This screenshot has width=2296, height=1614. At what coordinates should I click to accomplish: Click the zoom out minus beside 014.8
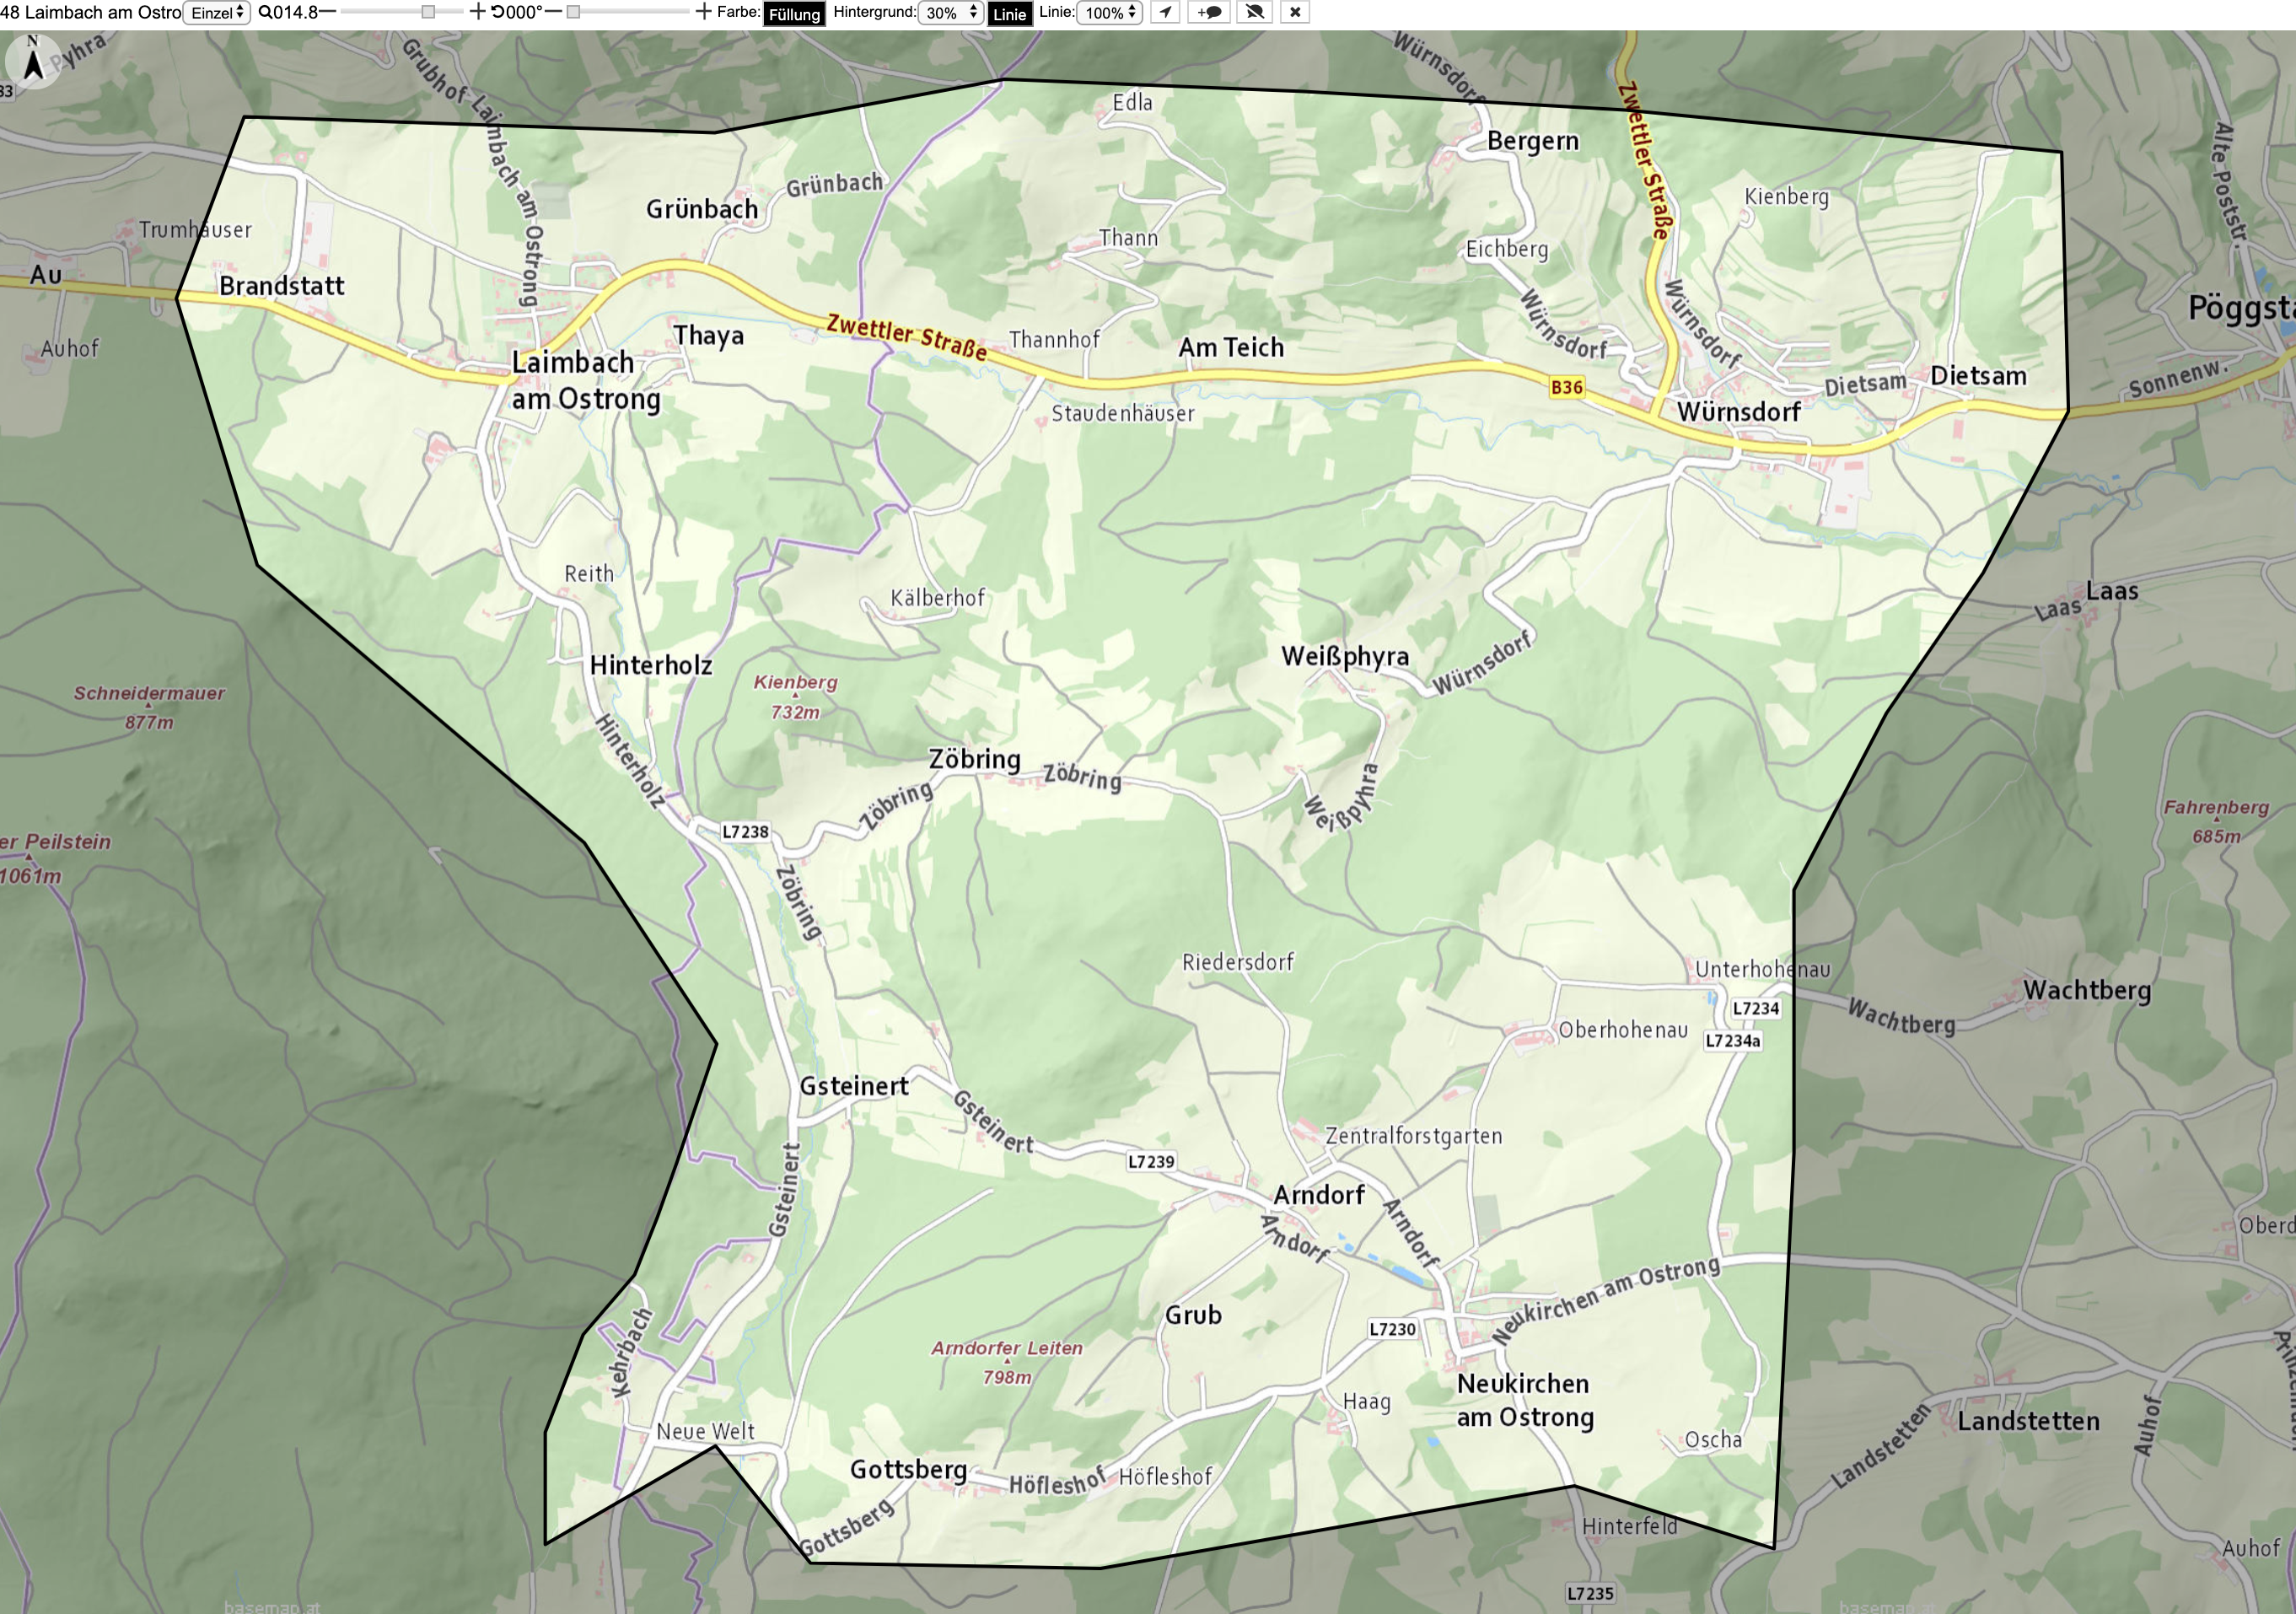pyautogui.click(x=327, y=12)
